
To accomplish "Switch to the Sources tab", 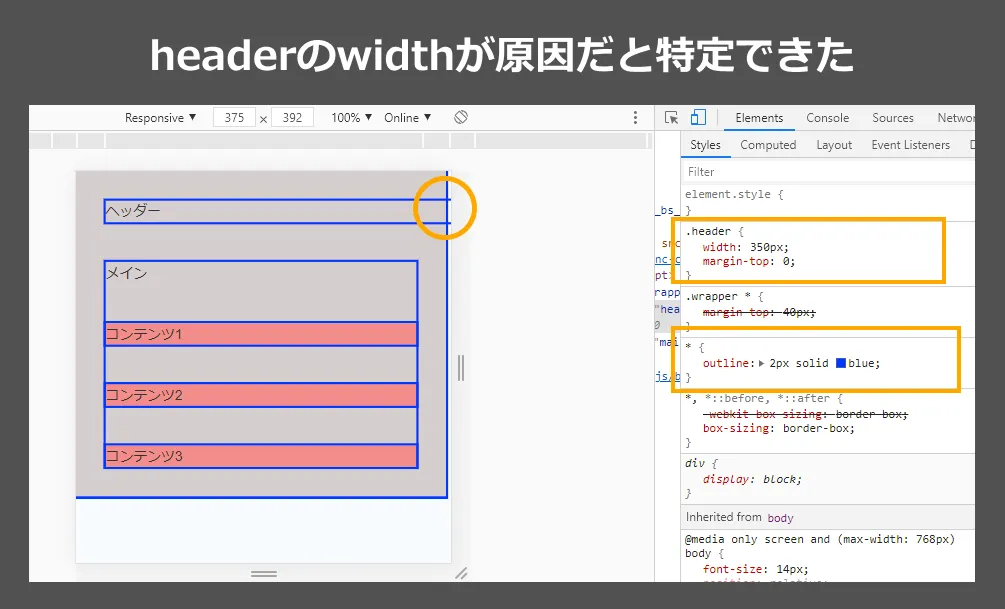I will coord(892,118).
